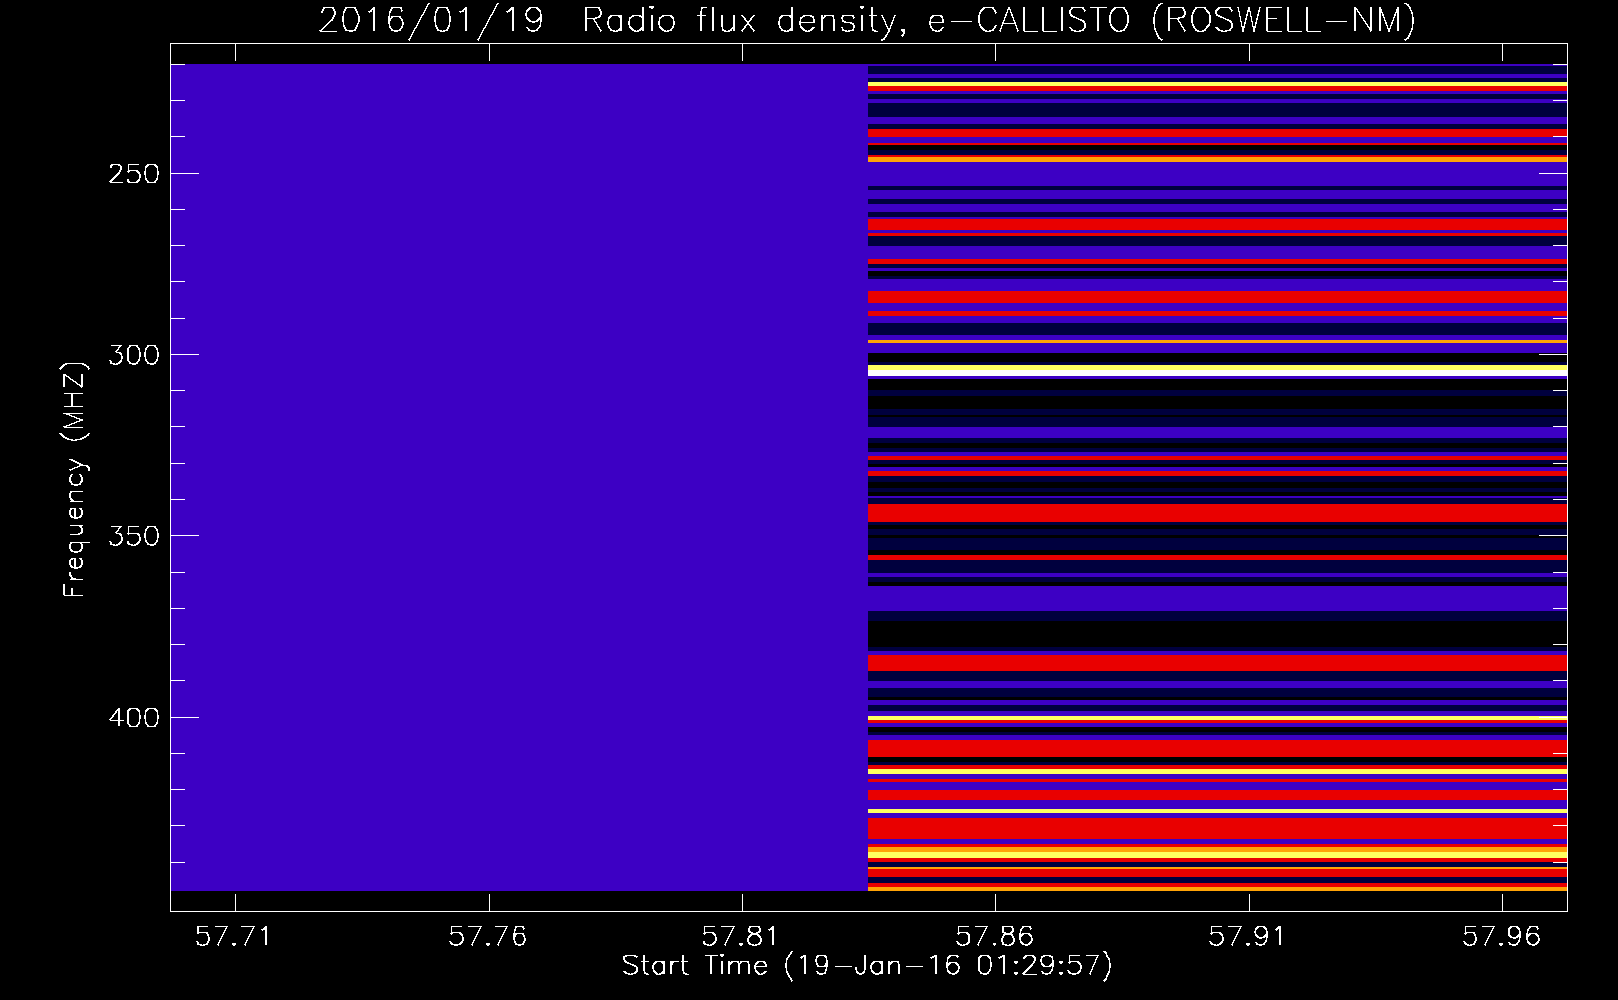
Task: Select the 400 frequency tick label
Action: [134, 718]
